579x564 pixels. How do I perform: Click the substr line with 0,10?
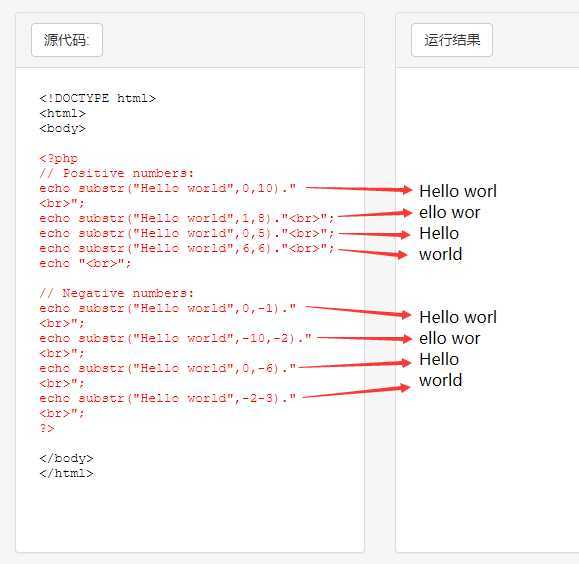[x=168, y=188]
